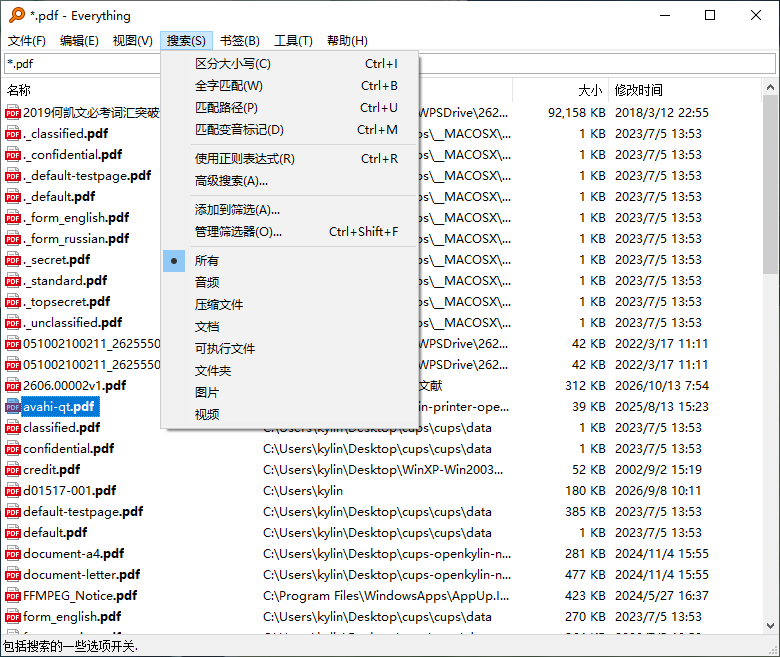Click PDF icon next to document-letter.pdf

click(12, 575)
